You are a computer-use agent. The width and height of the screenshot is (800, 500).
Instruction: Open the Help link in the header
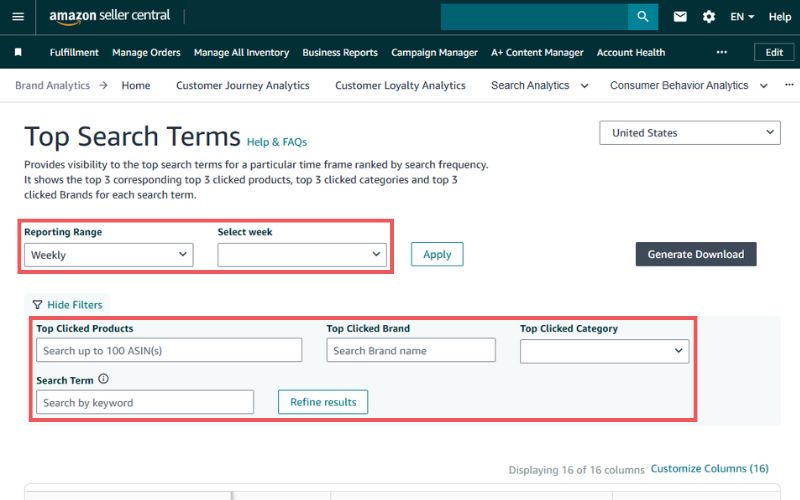tap(780, 17)
